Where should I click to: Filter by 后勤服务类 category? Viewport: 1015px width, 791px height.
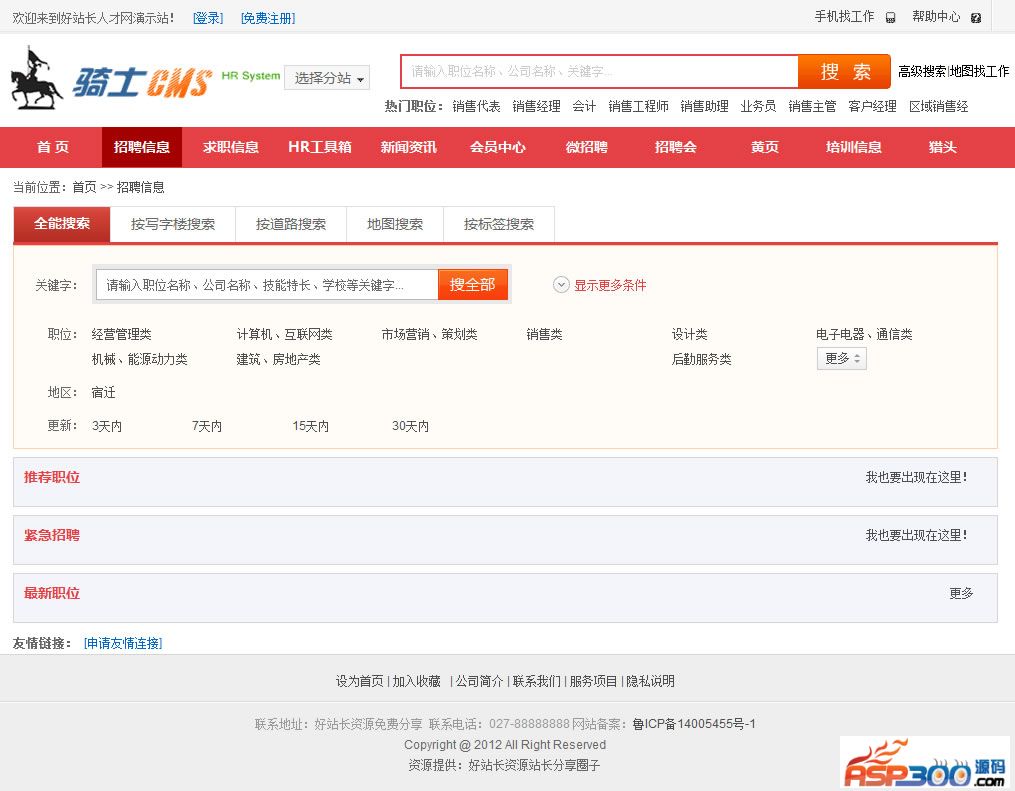(702, 359)
